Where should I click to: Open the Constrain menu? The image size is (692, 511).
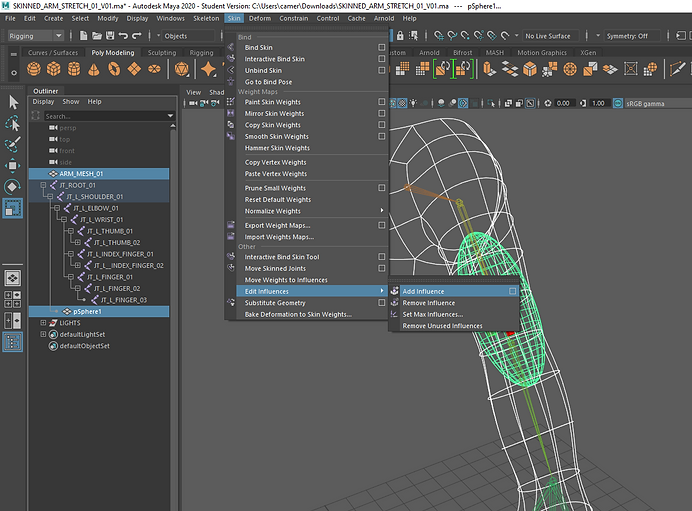click(294, 19)
